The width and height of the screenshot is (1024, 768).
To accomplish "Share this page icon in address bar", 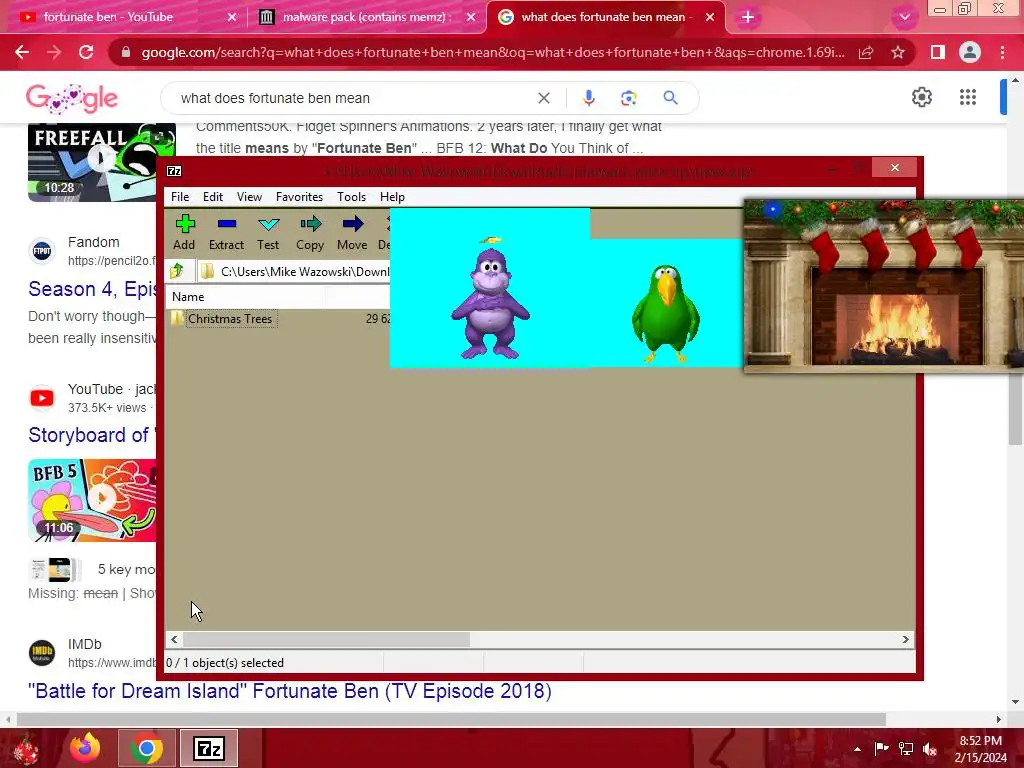I will 866,52.
